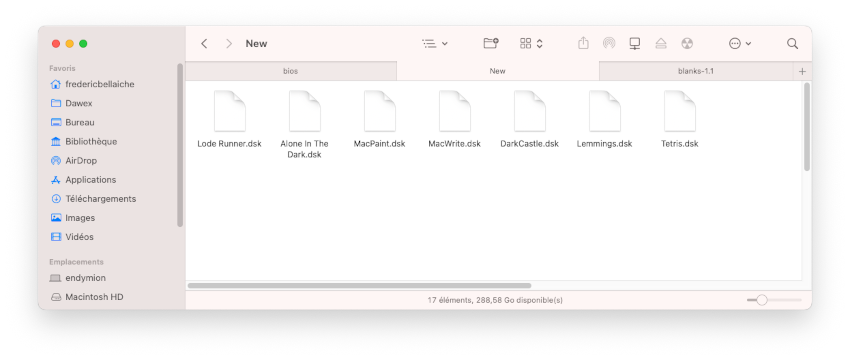Click the New folder title in toolbar
This screenshot has width=850, height=360.
click(256, 44)
